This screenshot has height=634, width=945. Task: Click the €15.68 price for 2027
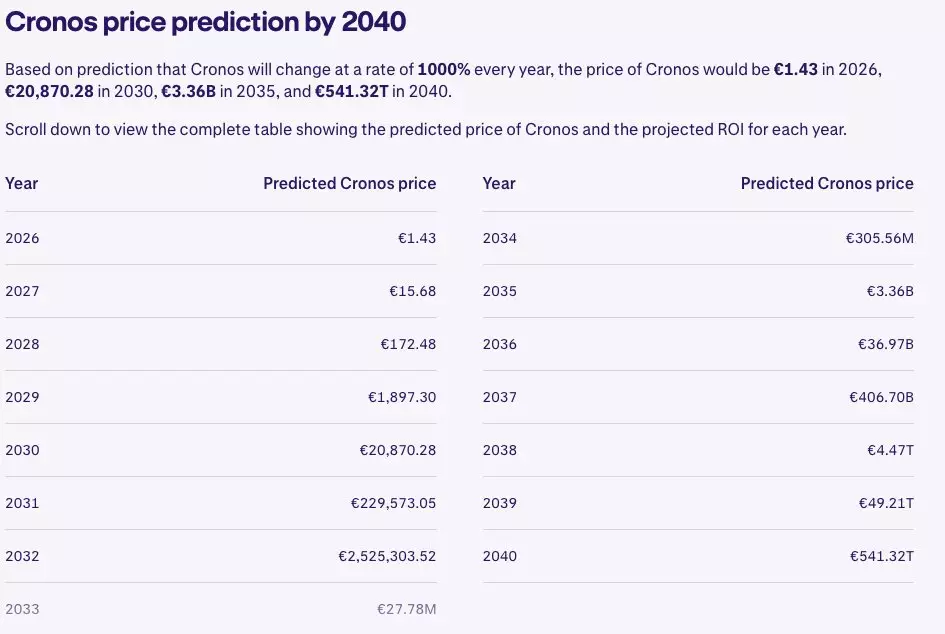412,291
